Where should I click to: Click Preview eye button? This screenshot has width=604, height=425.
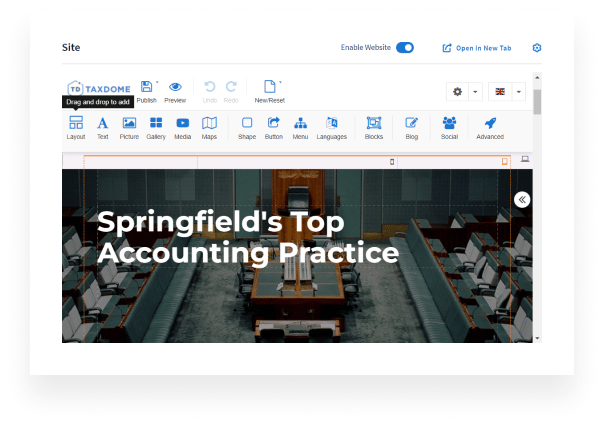pos(175,91)
